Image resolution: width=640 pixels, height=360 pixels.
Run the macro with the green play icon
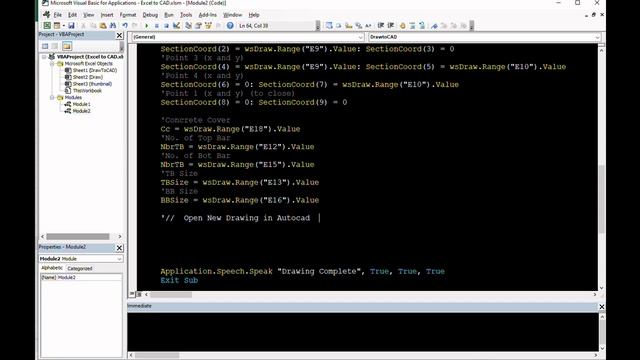[146, 26]
